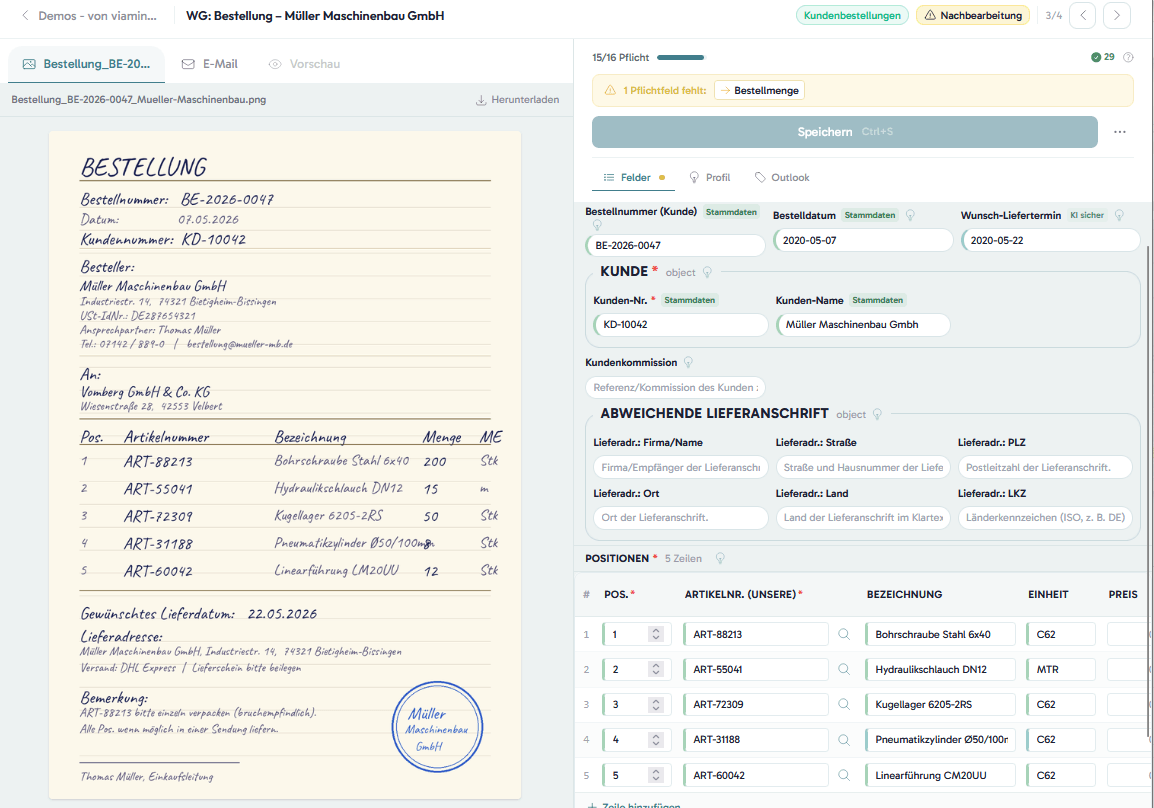Click the back arrow next to Demos
This screenshot has height=808, width=1154.
click(25, 15)
